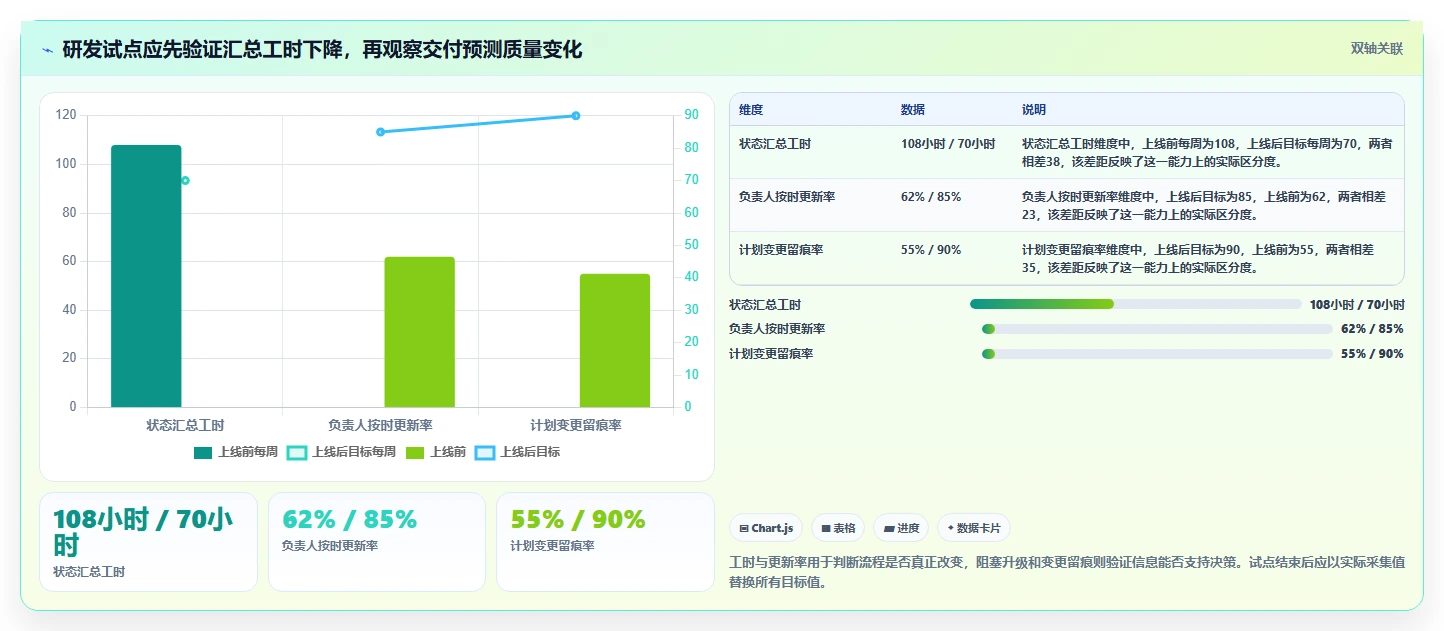Click the 状态汇总工时 dark teal bar
Viewport: 1444px width, 631px height.
pyautogui.click(x=146, y=276)
